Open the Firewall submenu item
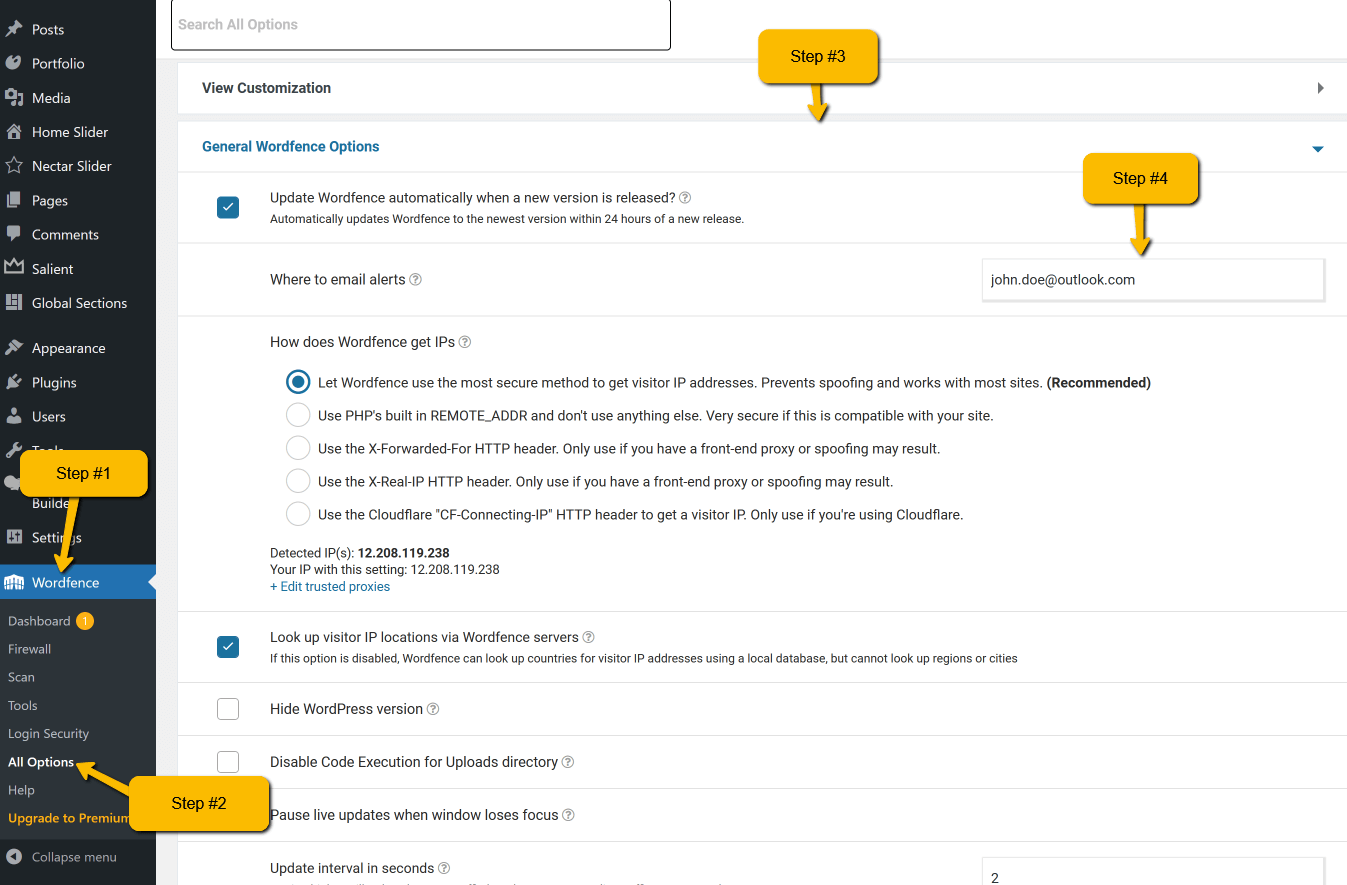Screen dimensions: 1347x885 (x=29, y=649)
